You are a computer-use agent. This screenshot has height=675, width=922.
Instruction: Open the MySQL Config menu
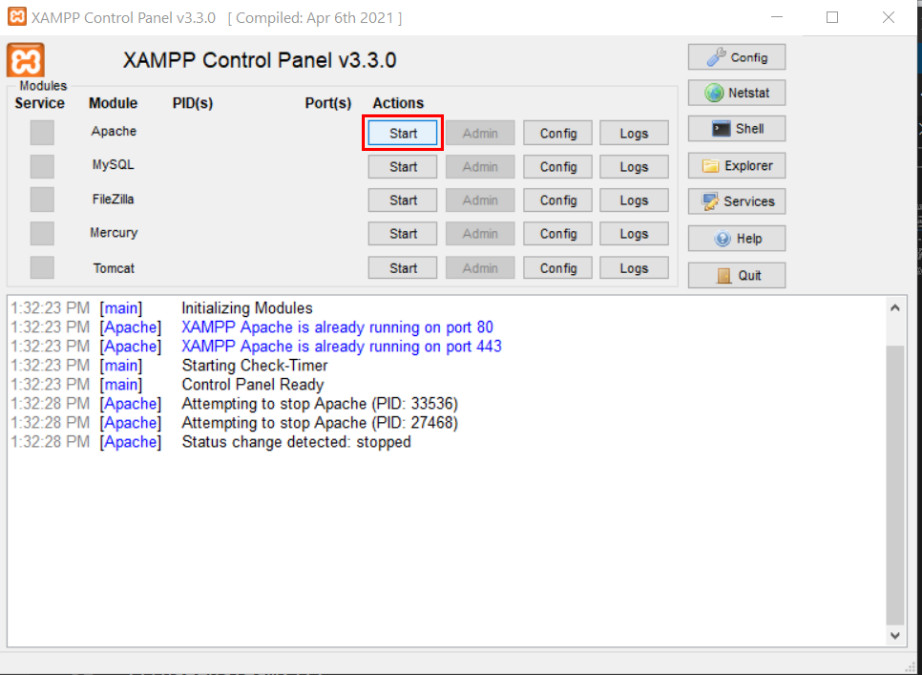(x=558, y=167)
